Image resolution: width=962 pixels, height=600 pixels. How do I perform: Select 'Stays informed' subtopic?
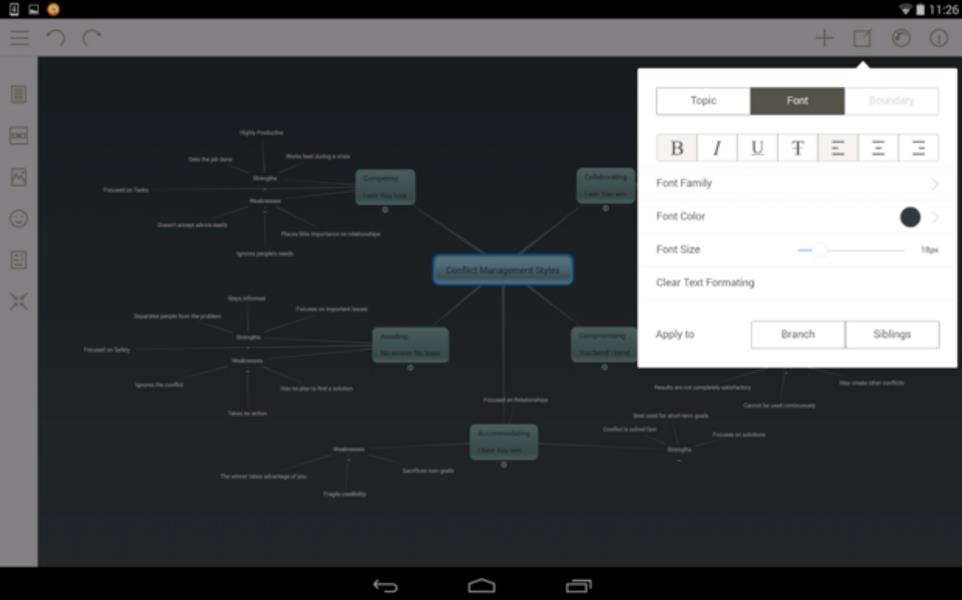247,299
